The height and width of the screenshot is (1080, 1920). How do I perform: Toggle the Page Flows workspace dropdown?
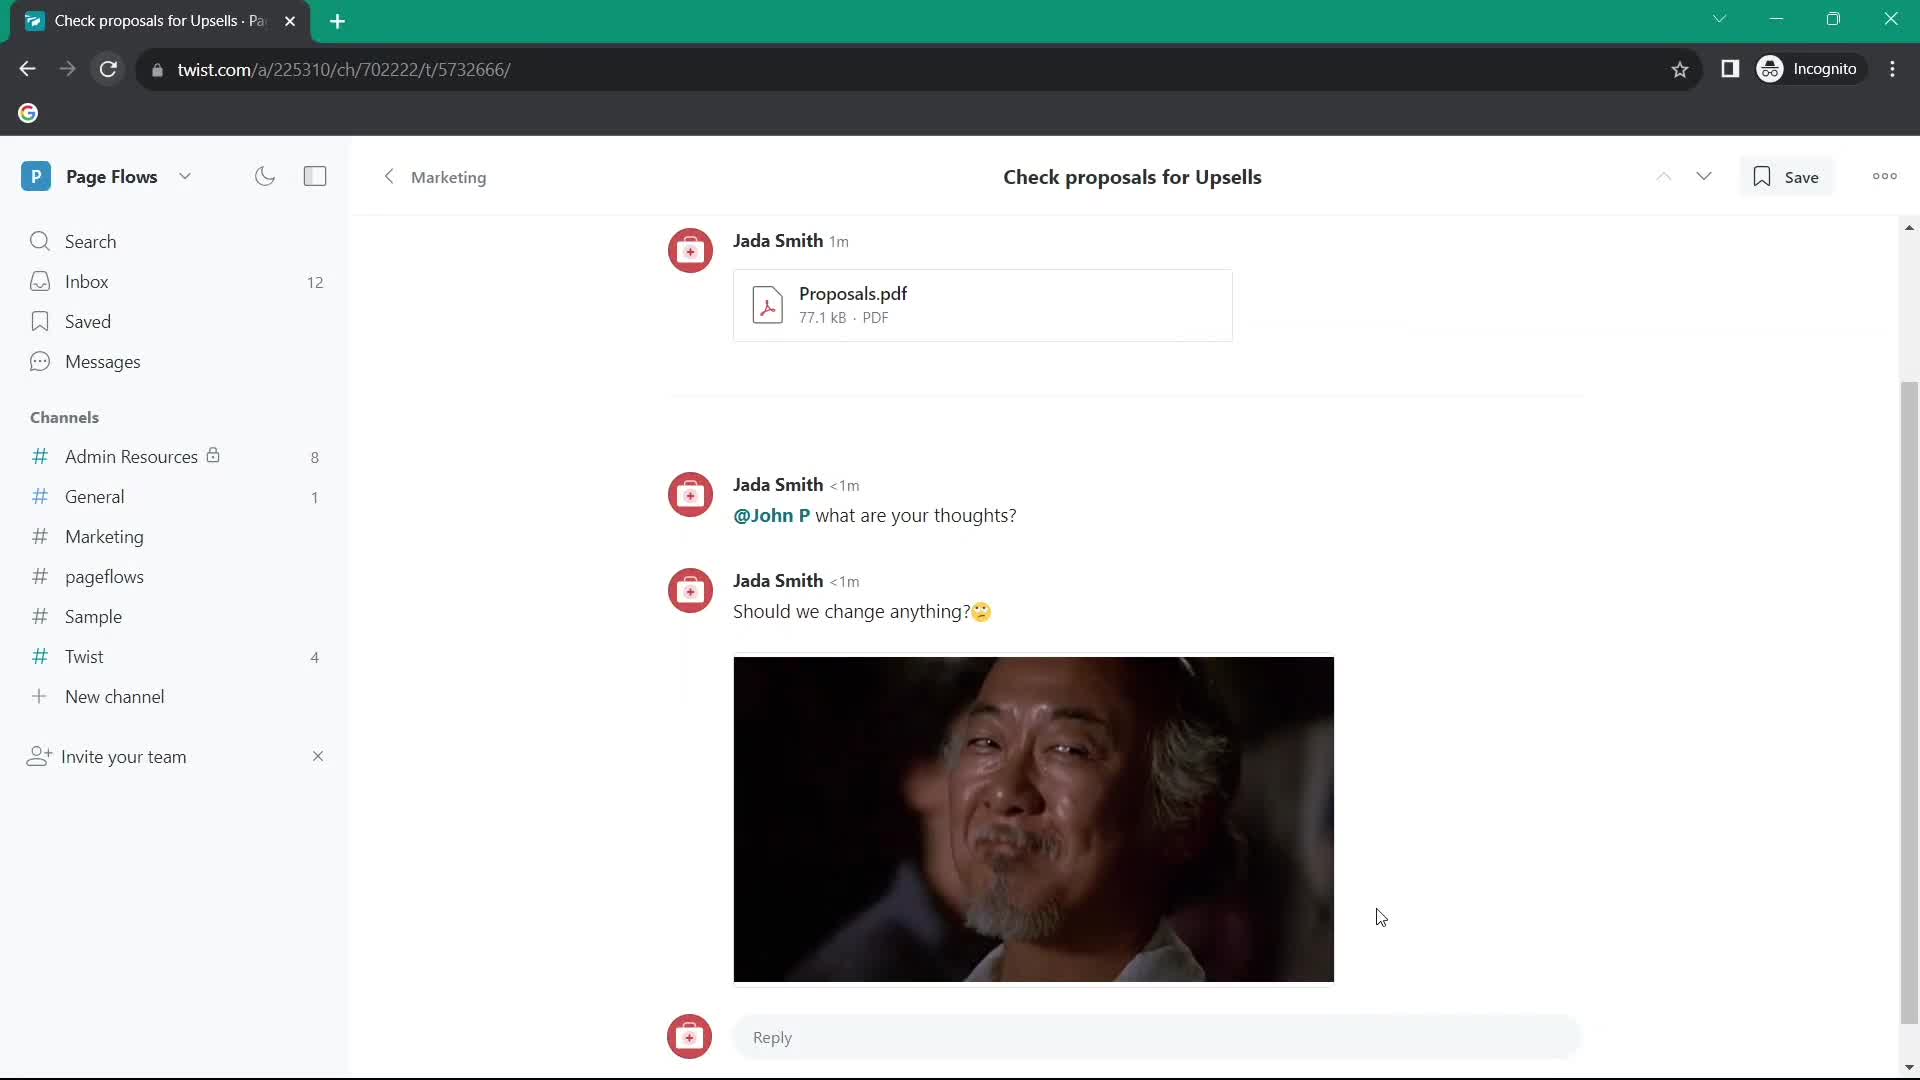183,175
